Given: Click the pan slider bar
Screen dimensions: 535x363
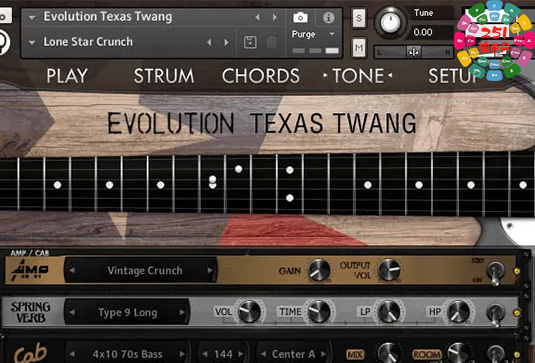Looking at the screenshot, I should pyautogui.click(x=414, y=52).
